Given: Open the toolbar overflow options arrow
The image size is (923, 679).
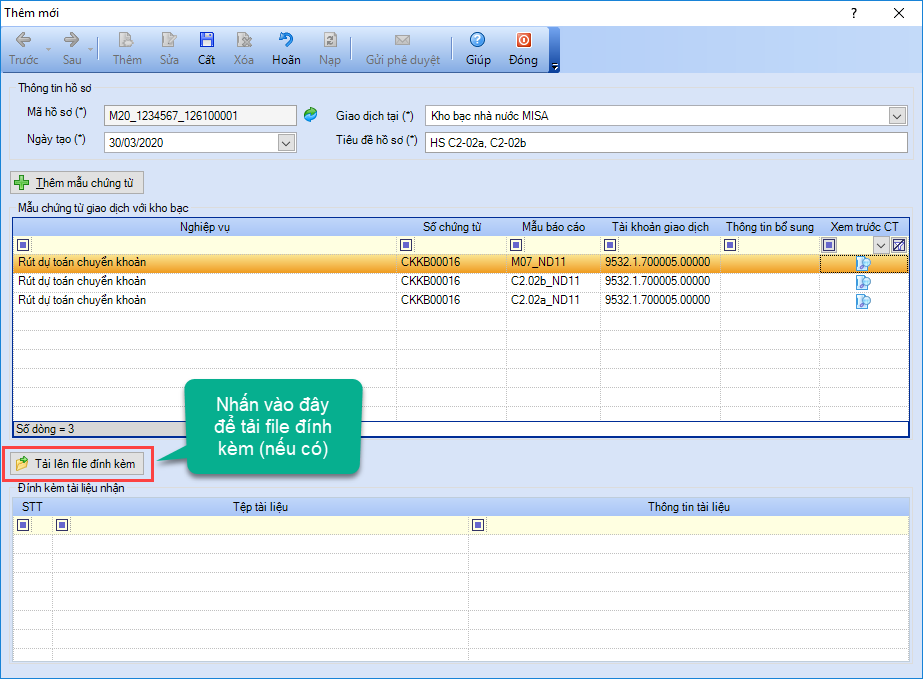Looking at the screenshot, I should pyautogui.click(x=555, y=67).
